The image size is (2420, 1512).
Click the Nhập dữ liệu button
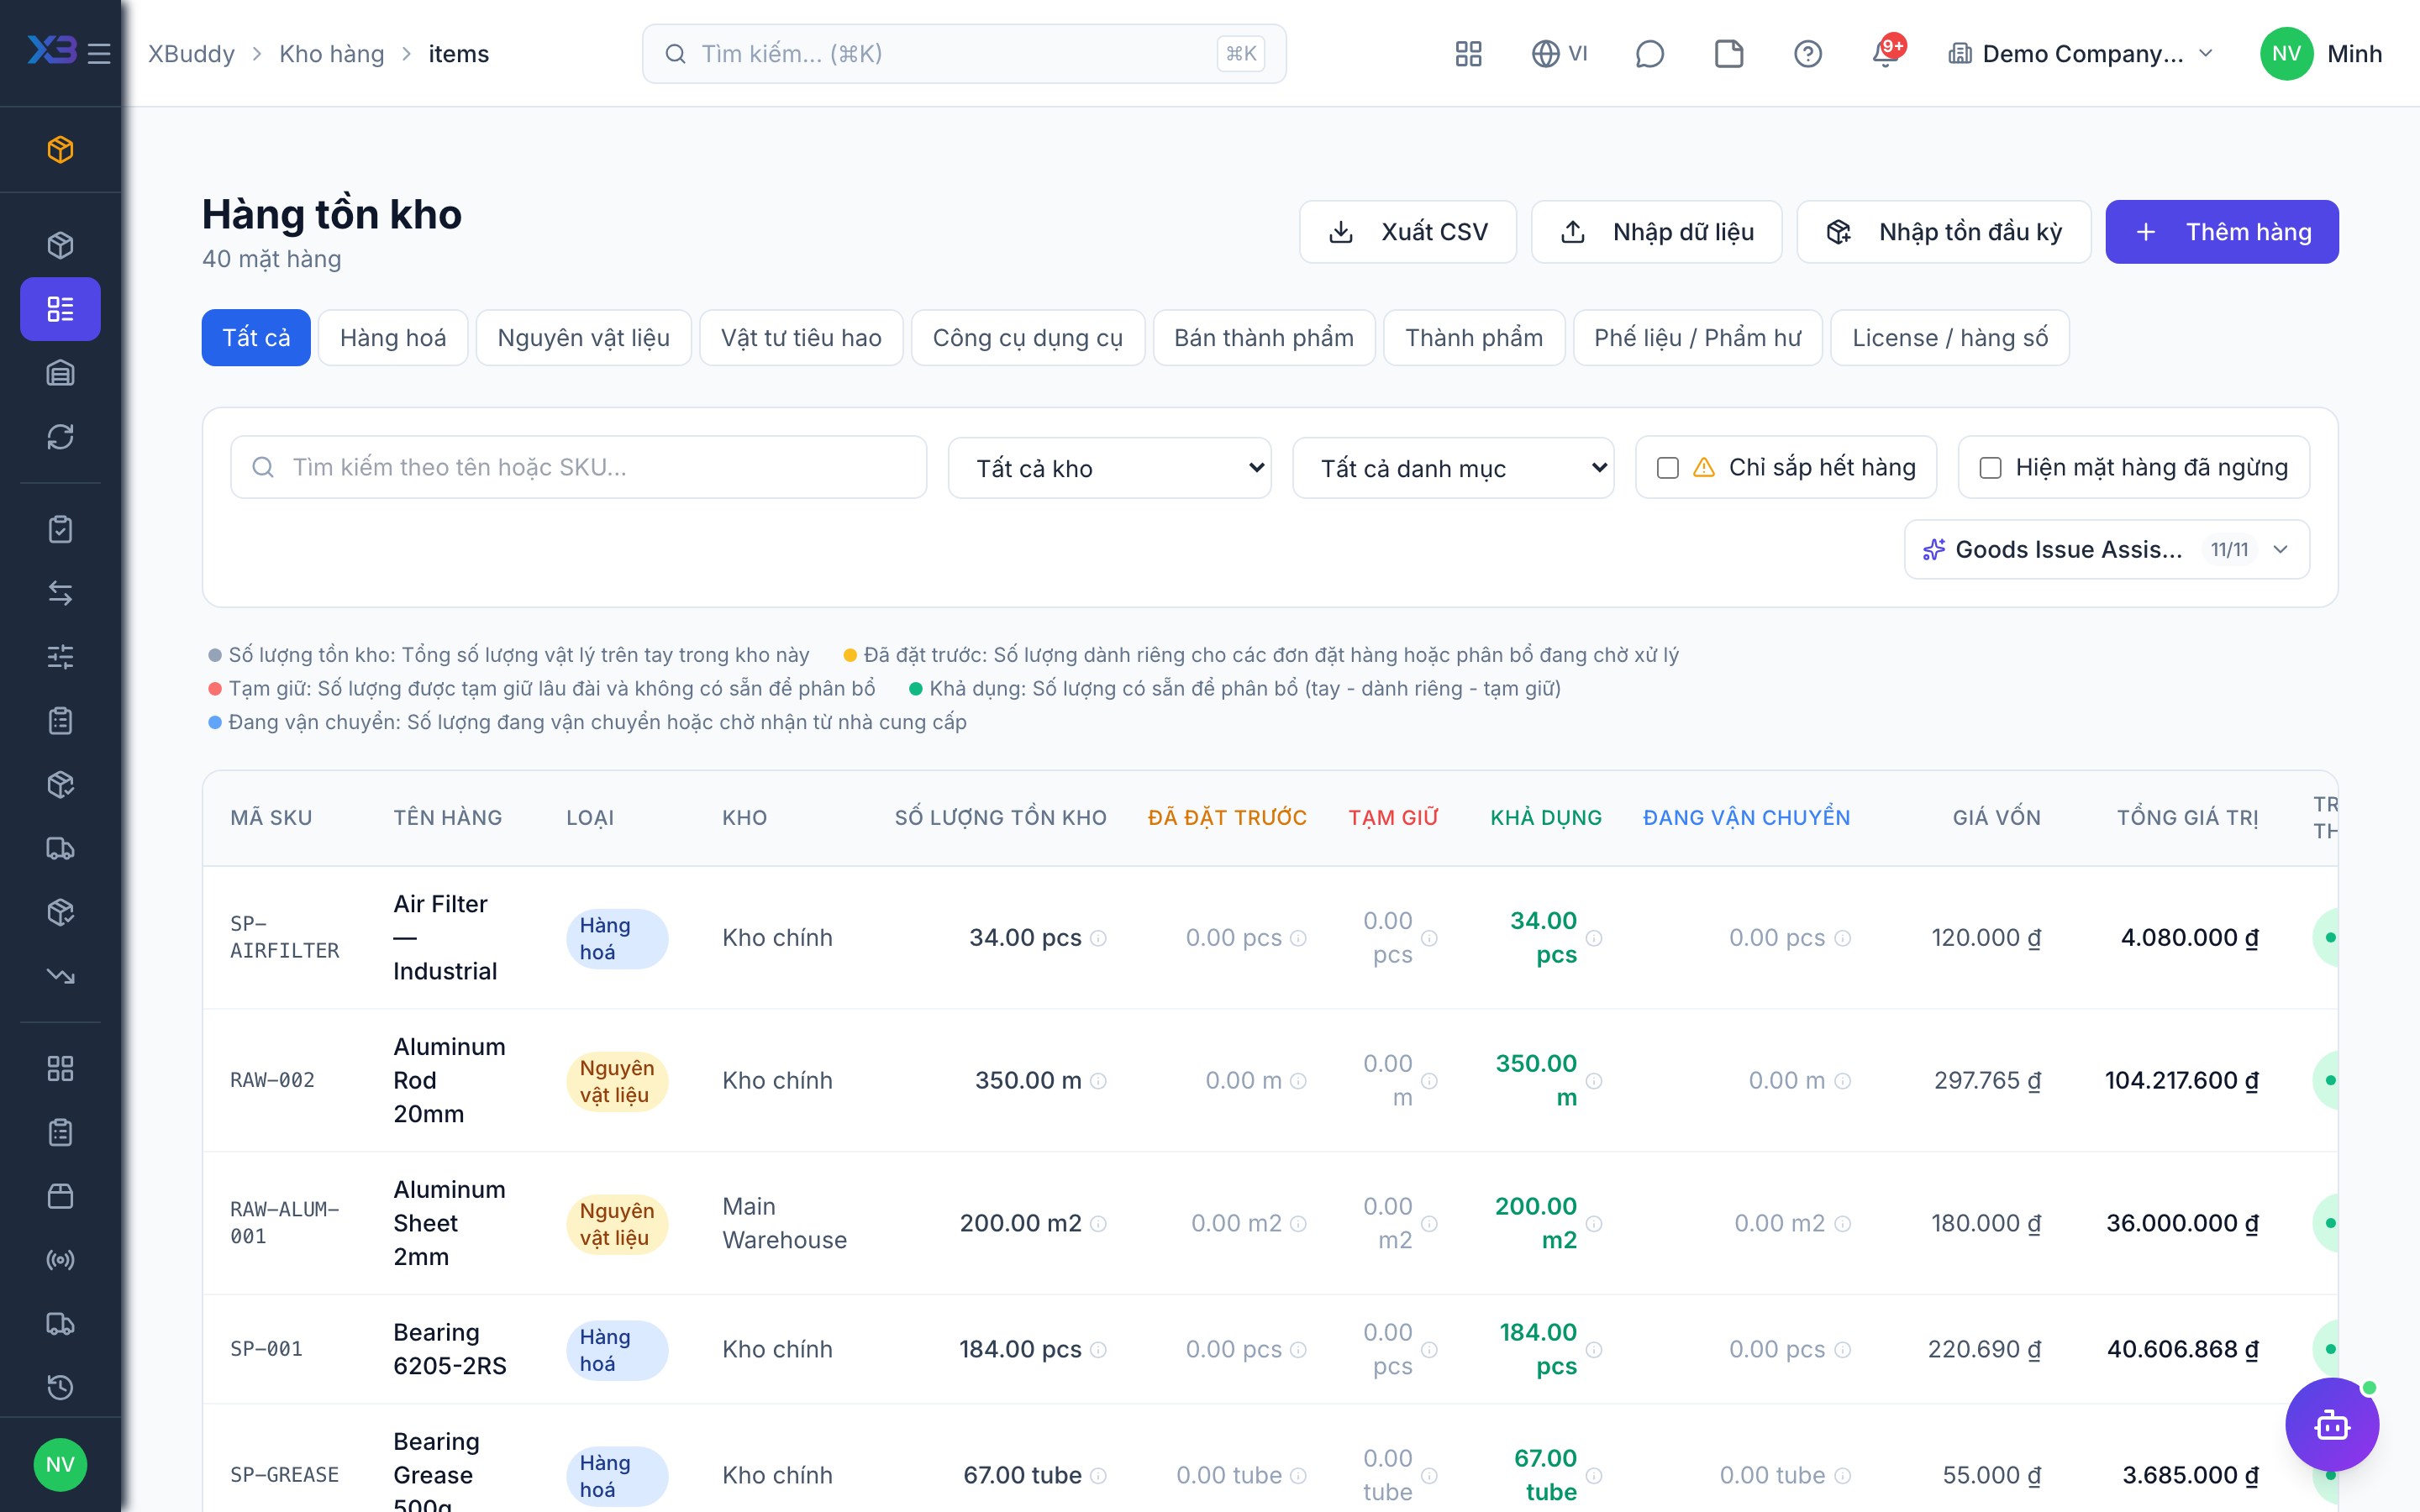coord(1657,232)
